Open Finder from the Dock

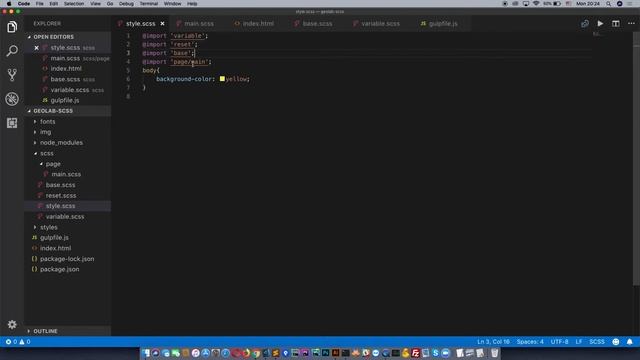click(x=146, y=353)
